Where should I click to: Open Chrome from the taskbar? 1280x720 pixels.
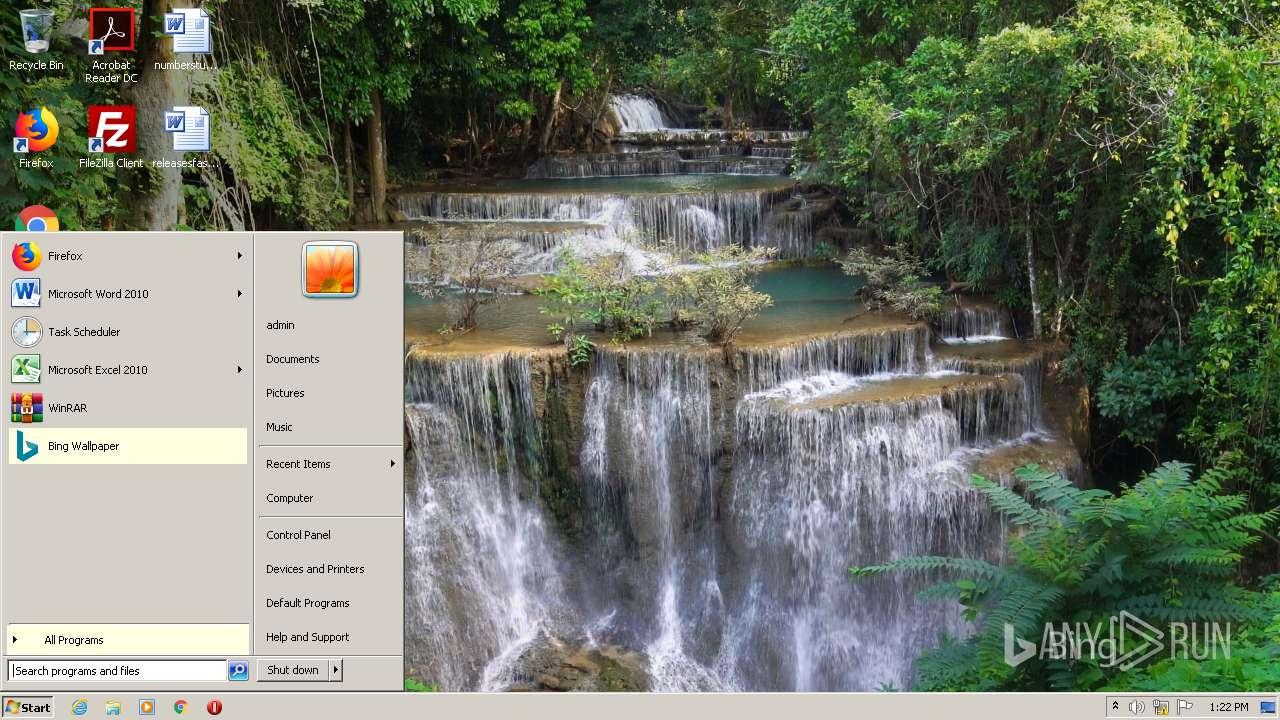tap(181, 707)
